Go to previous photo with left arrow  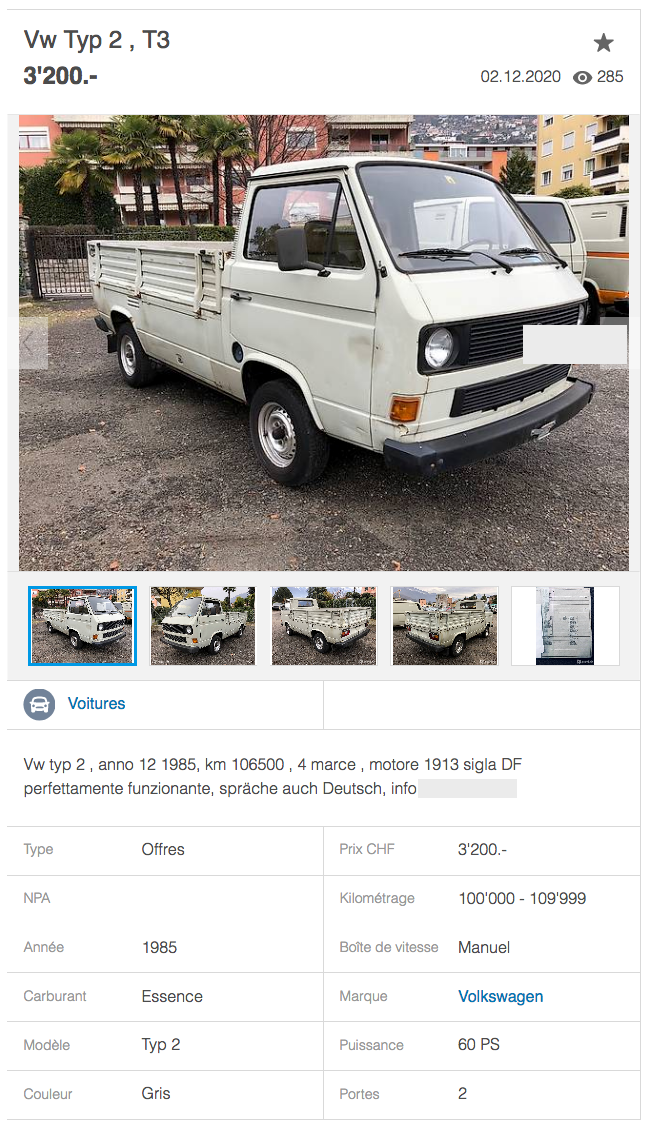[x=33, y=343]
